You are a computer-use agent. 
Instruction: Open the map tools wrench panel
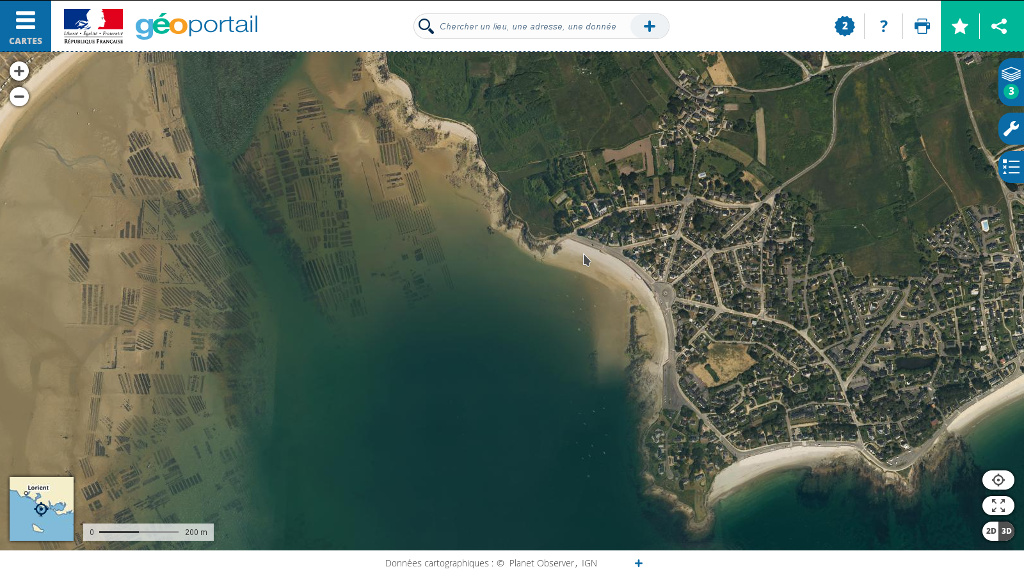1010,129
